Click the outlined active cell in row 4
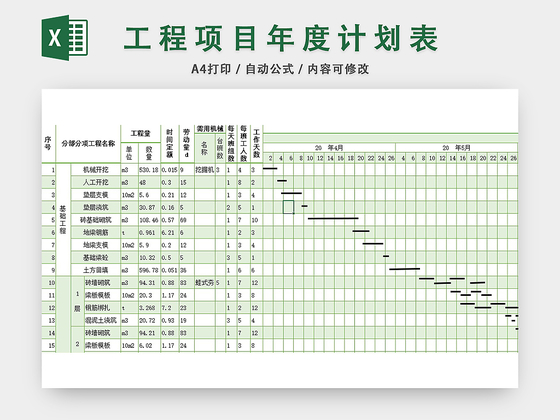Viewport: 560px width, 420px height. 289,207
